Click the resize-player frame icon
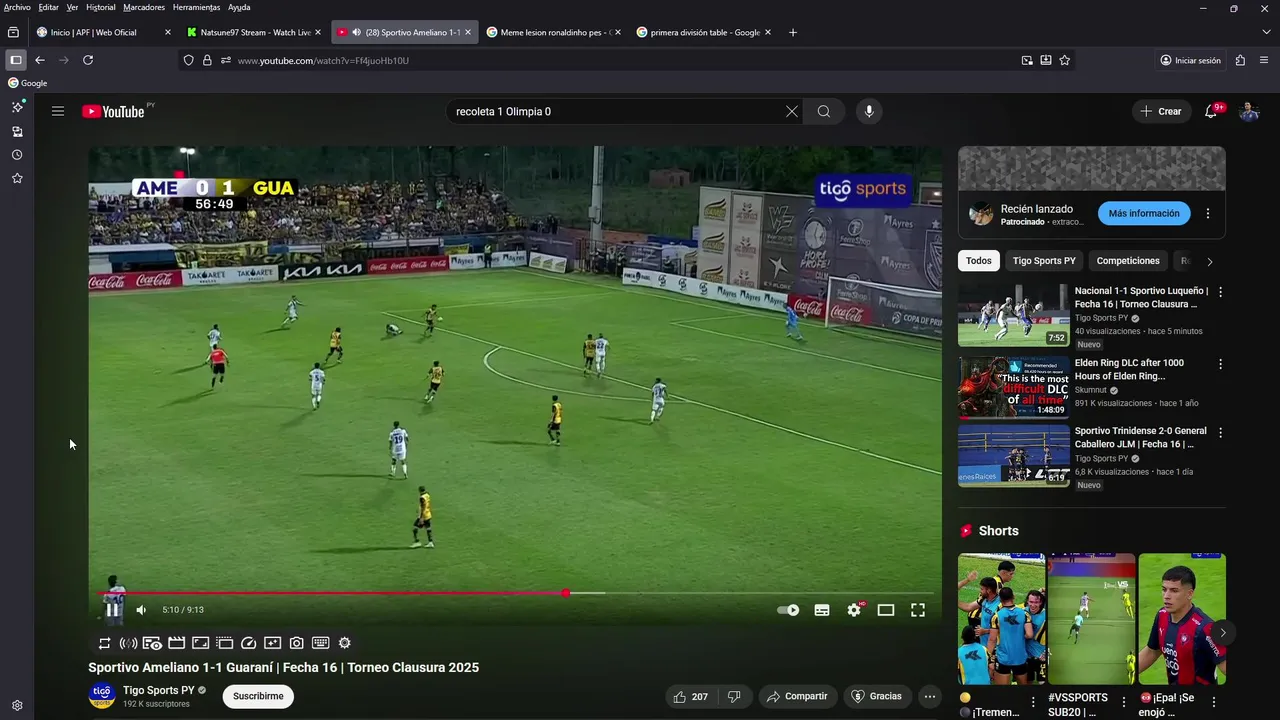1280x720 pixels. click(200, 643)
